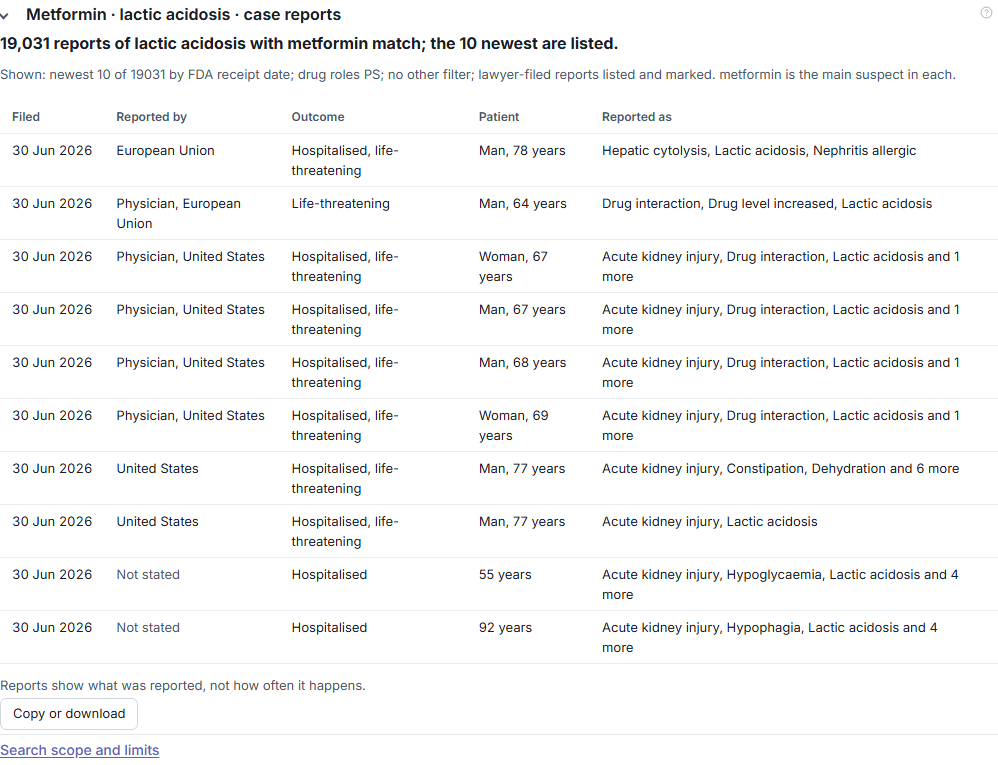This screenshot has height=765, width=998.
Task: Select the Man, 78 years report row
Action: tap(499, 160)
